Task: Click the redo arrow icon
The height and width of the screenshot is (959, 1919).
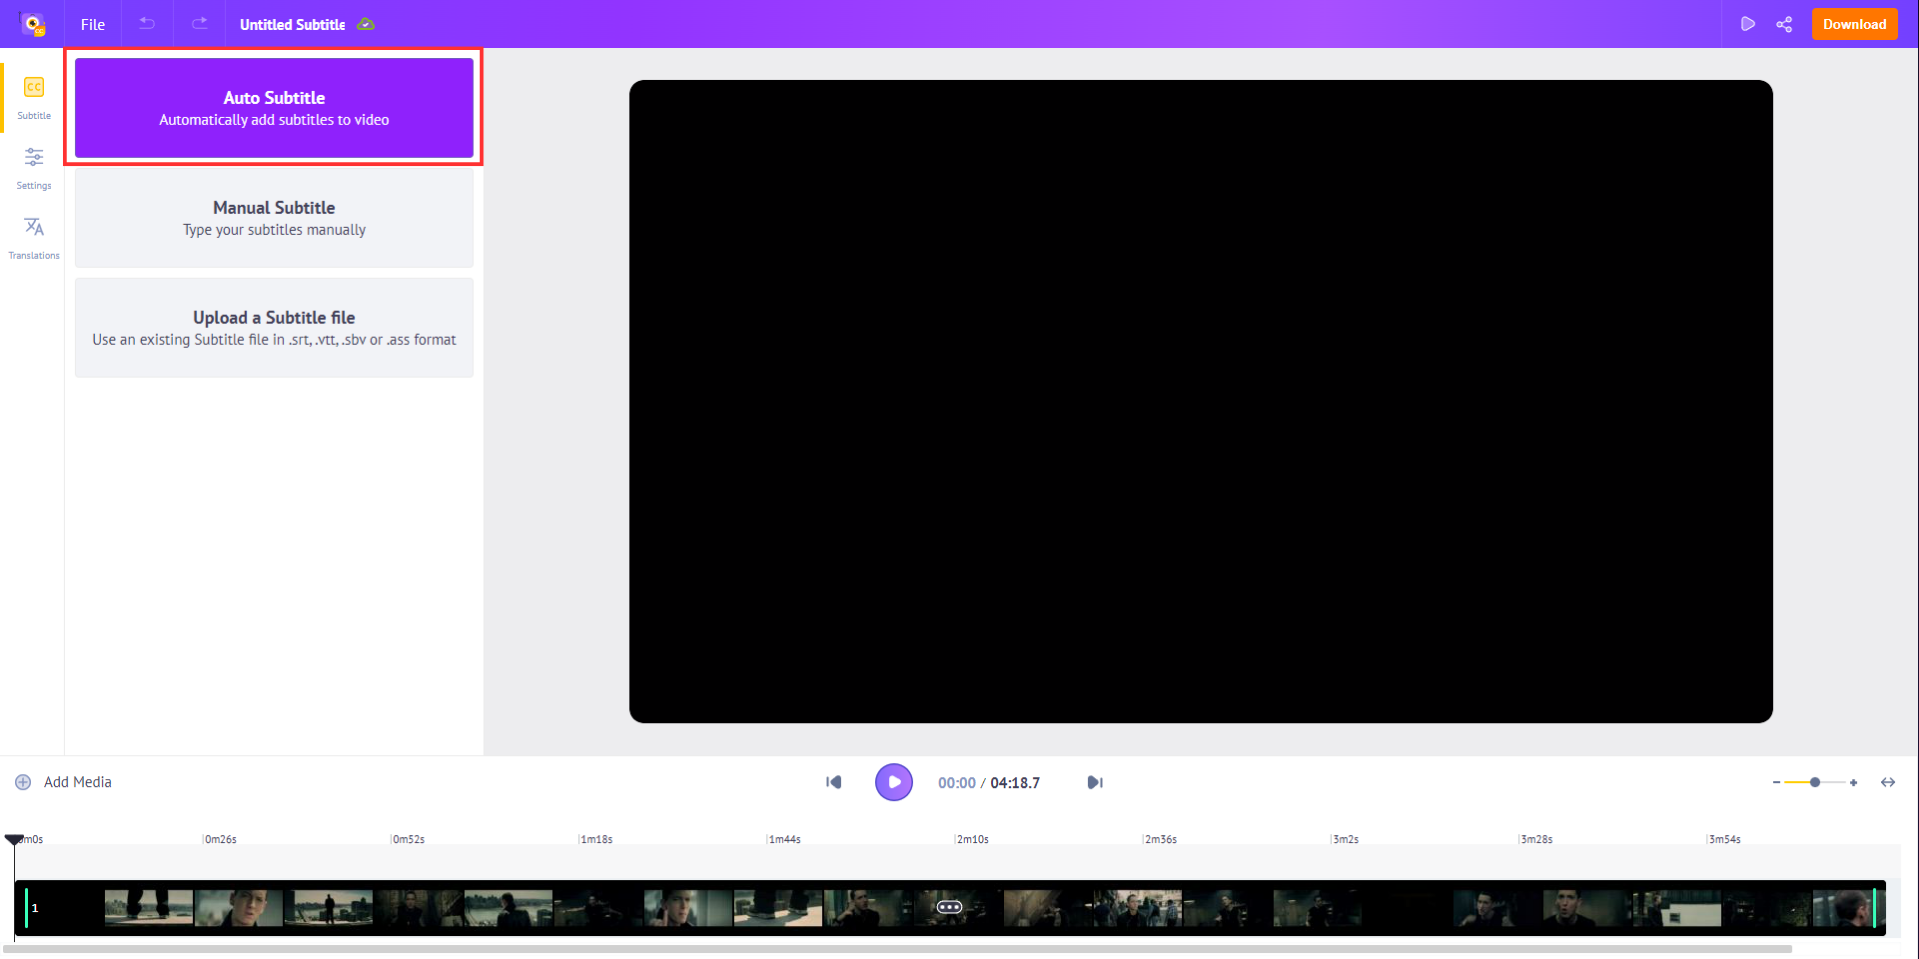Action: click(x=200, y=24)
